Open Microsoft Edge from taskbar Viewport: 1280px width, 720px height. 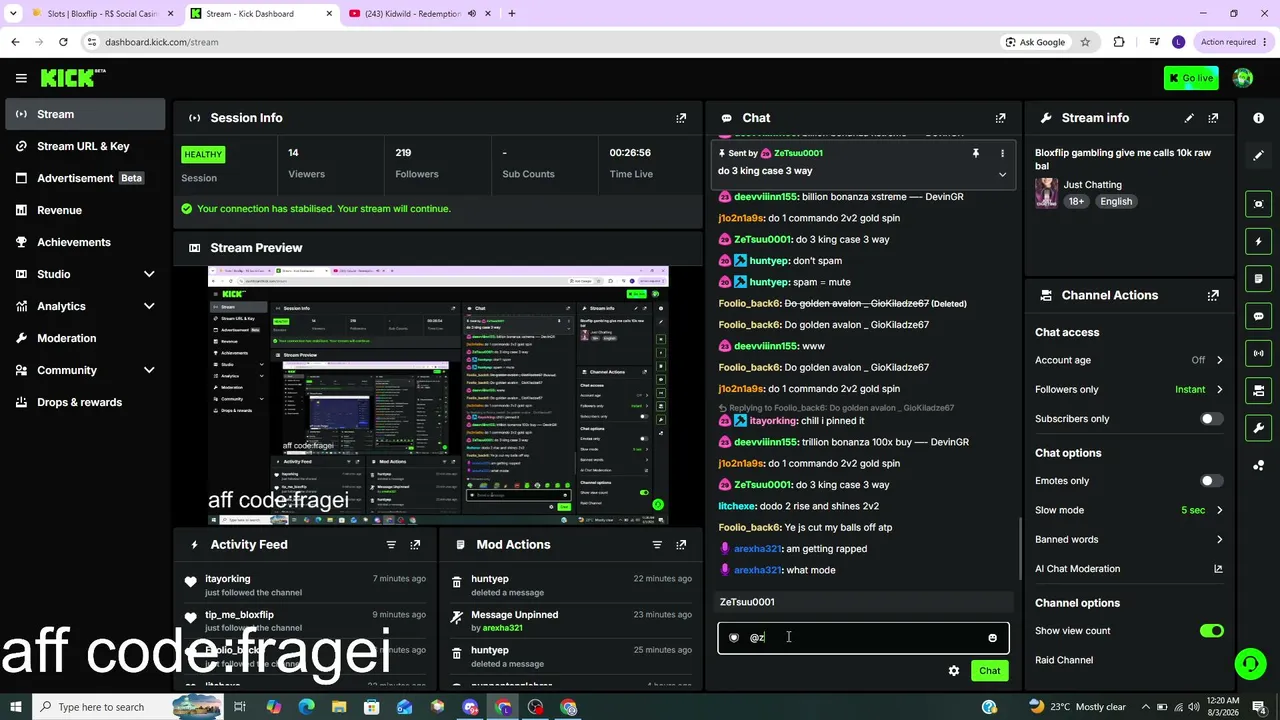tap(306, 707)
